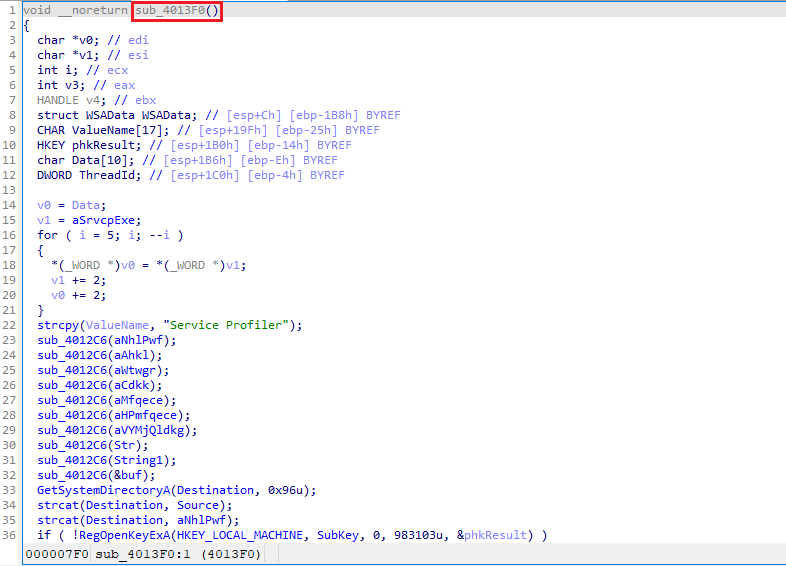786x566 pixels.
Task: Click aAhkl argument of sub_4012C6
Action: (x=131, y=355)
